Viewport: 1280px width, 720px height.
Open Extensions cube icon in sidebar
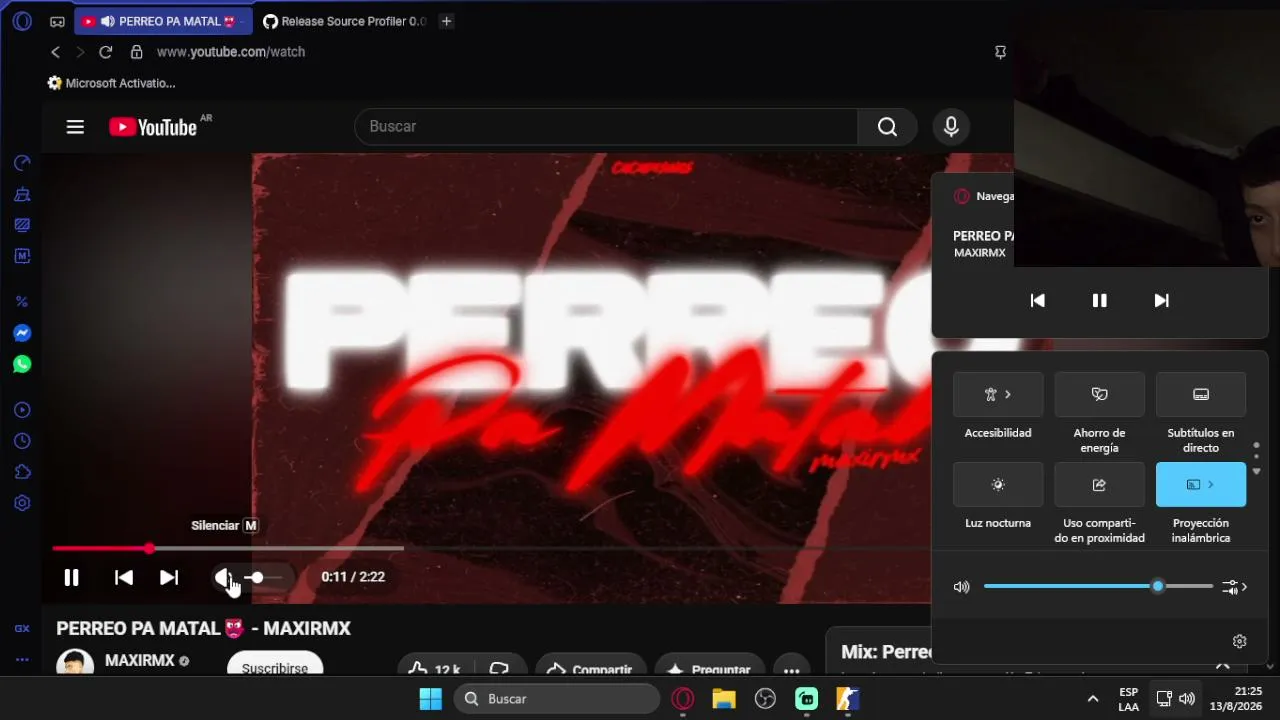[22, 472]
